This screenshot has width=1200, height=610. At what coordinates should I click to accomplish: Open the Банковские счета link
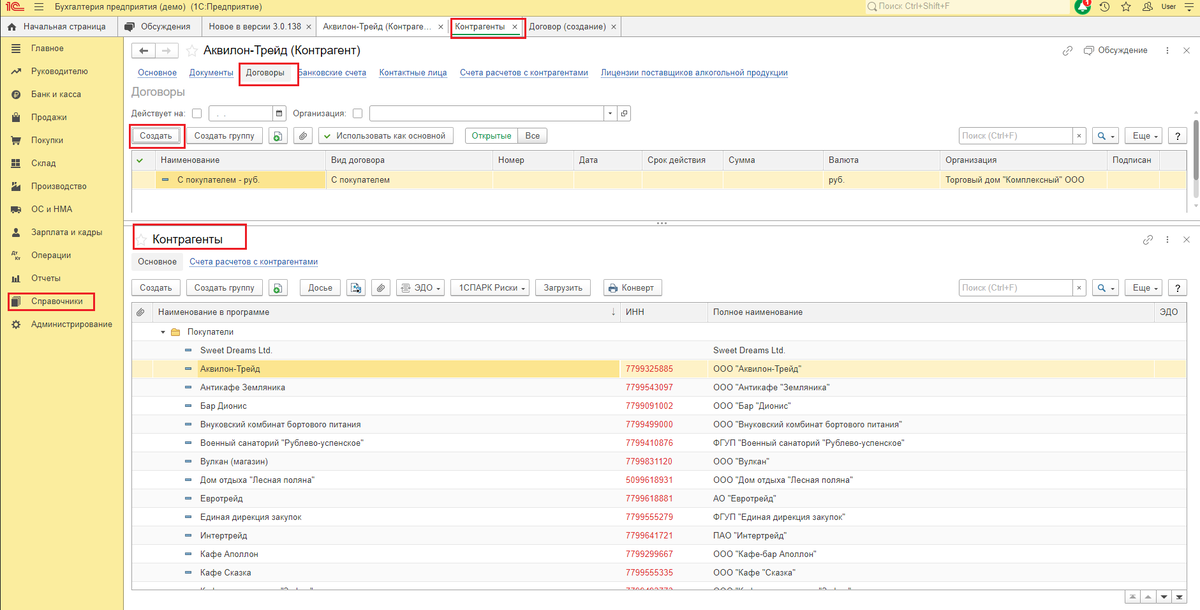click(x=331, y=73)
